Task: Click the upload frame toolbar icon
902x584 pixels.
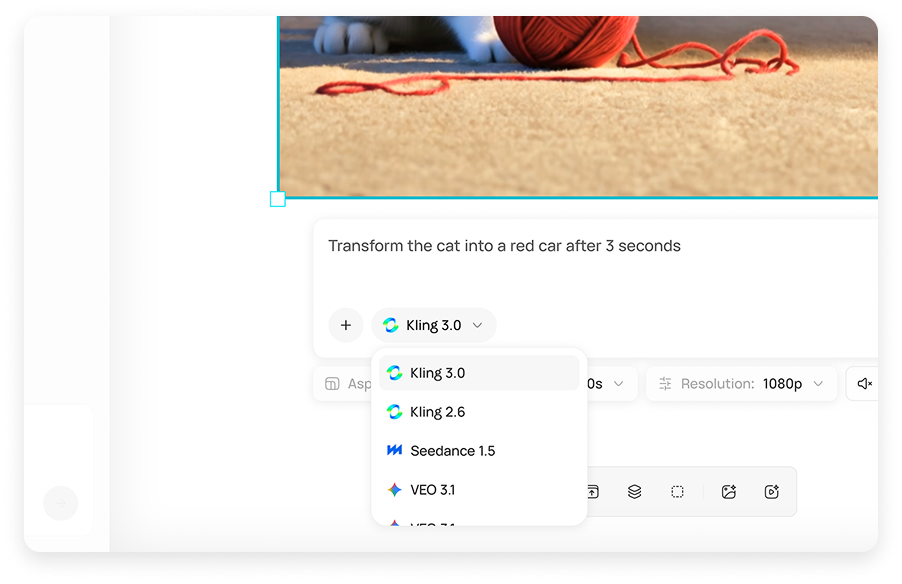Action: pos(592,492)
